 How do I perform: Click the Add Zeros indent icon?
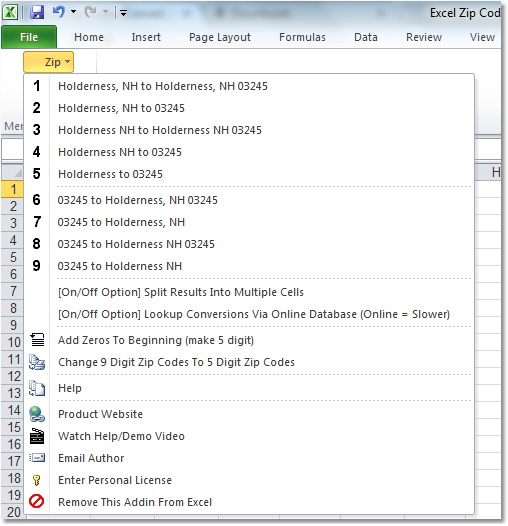click(37, 339)
